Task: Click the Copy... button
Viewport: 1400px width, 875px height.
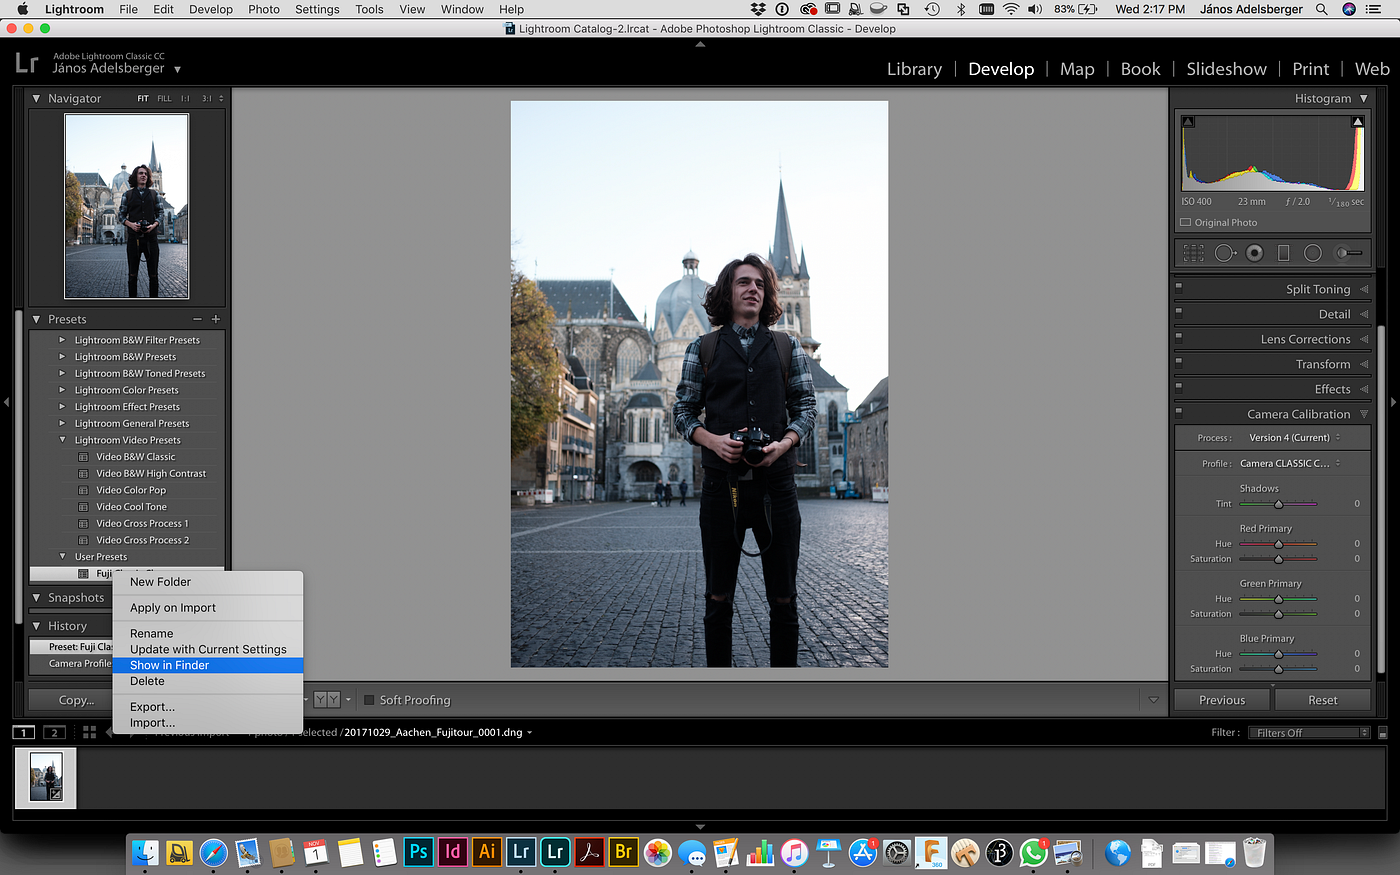Action: coord(71,700)
